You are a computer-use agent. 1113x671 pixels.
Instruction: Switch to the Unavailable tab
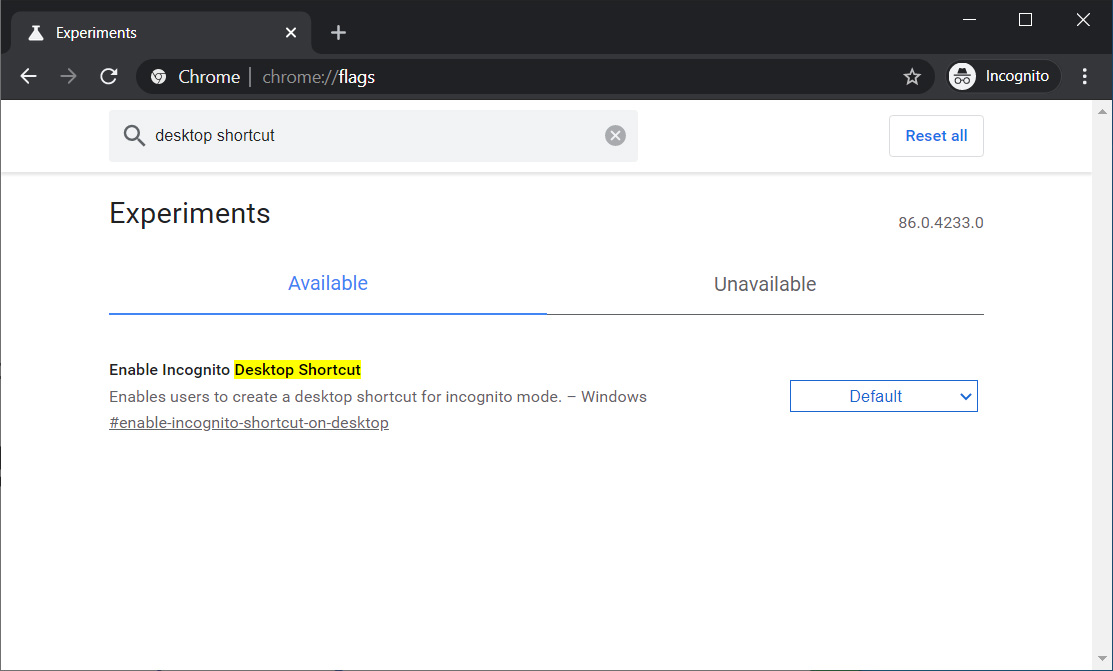click(x=765, y=284)
